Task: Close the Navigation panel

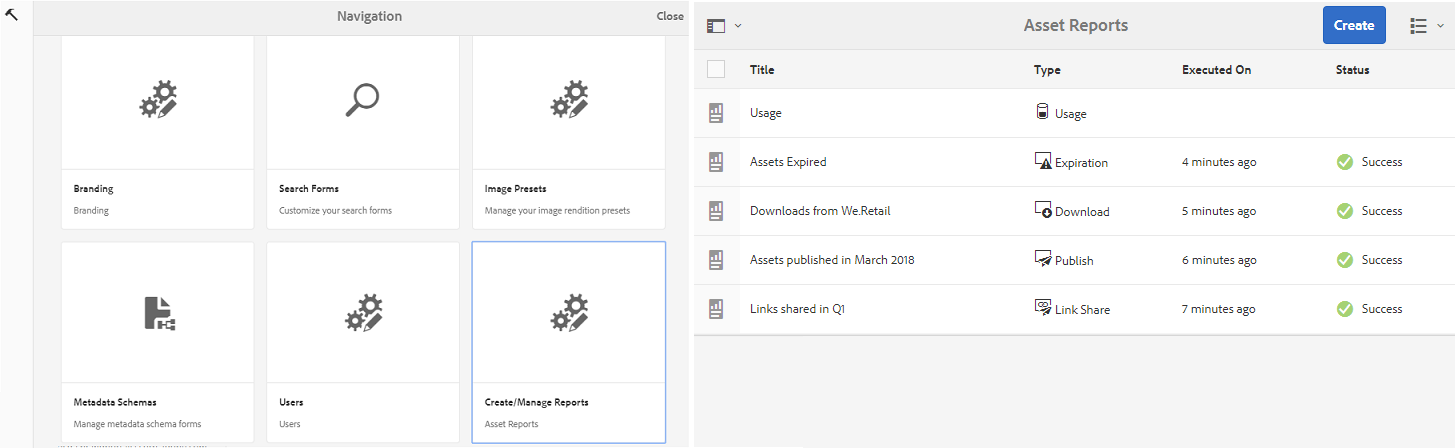Action: coord(670,16)
